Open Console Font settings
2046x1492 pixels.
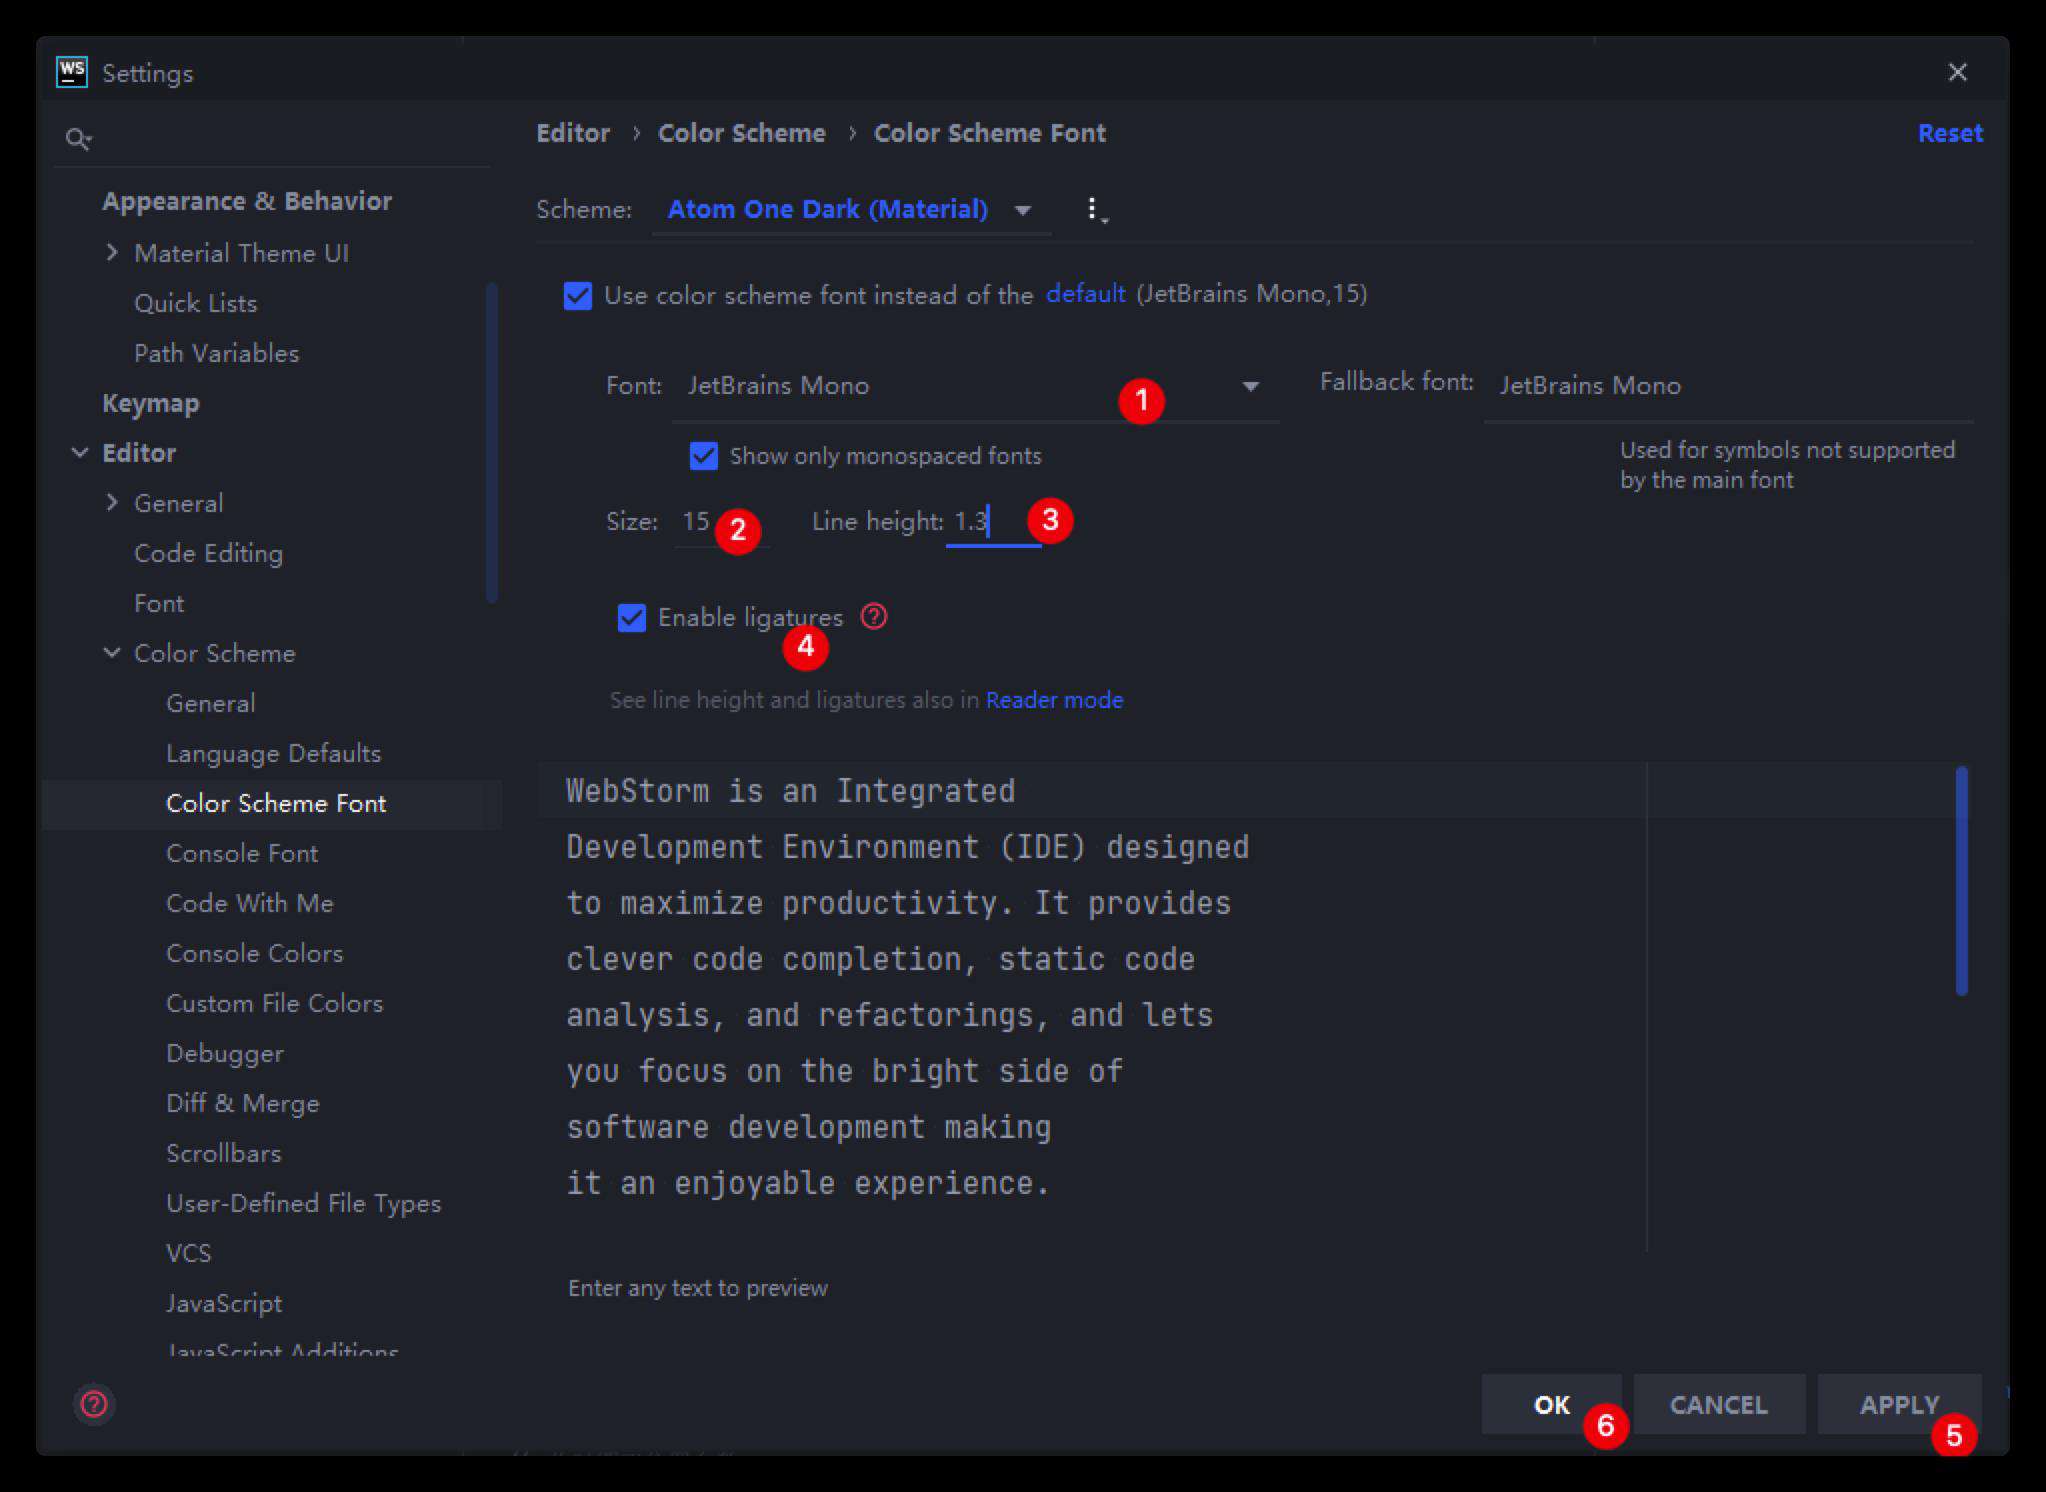coord(242,853)
